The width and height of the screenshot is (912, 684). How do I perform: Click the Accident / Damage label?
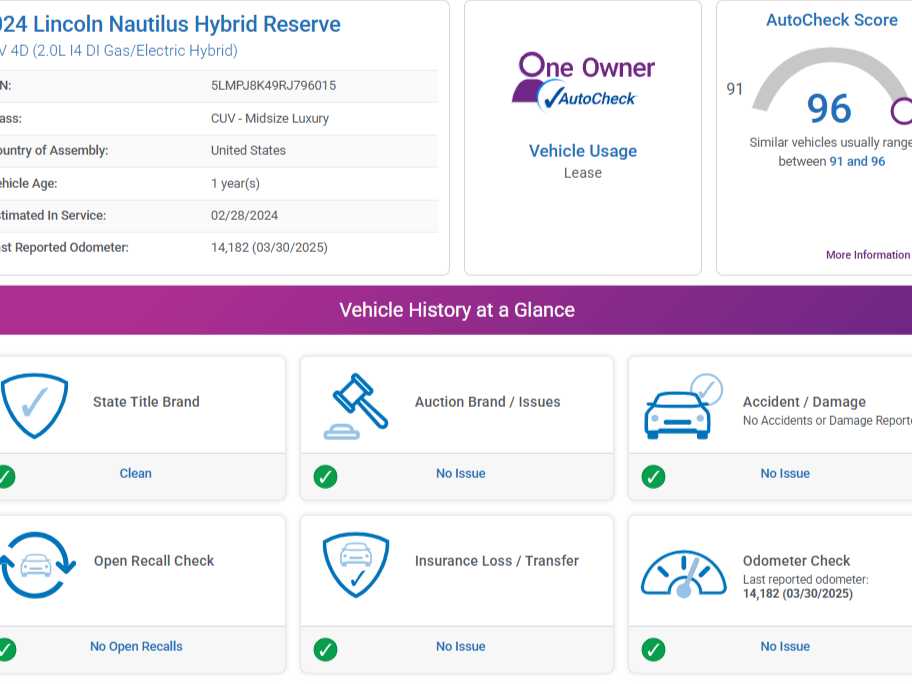tap(804, 402)
